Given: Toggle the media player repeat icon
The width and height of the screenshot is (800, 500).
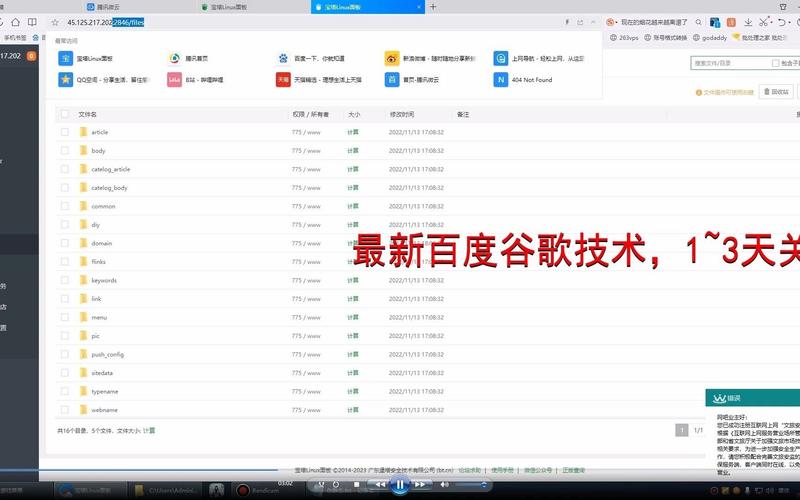Looking at the screenshot, I should click(x=336, y=484).
